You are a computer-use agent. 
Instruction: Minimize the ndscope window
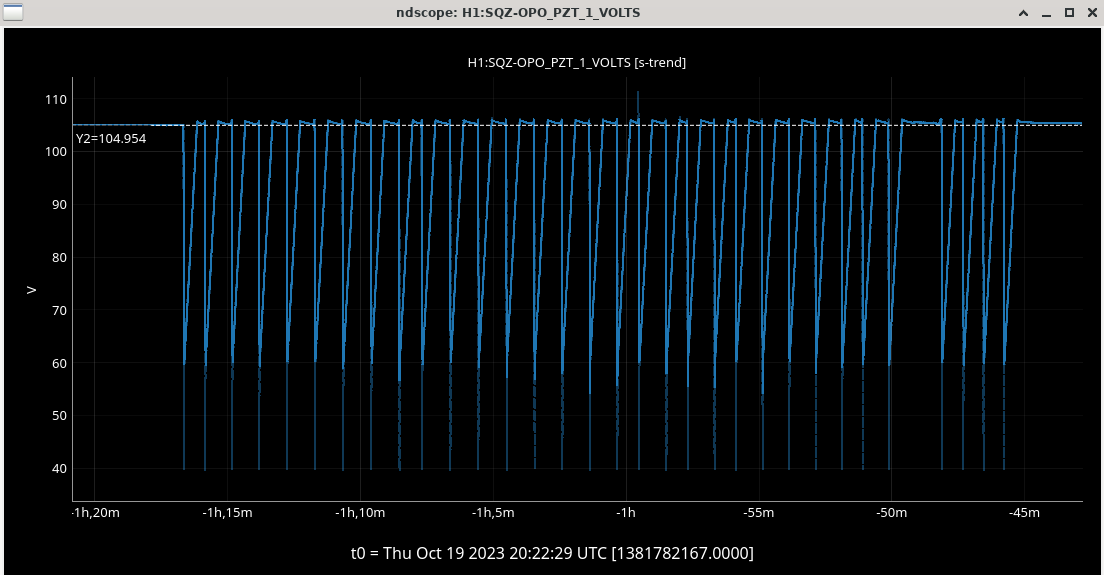pos(1046,13)
